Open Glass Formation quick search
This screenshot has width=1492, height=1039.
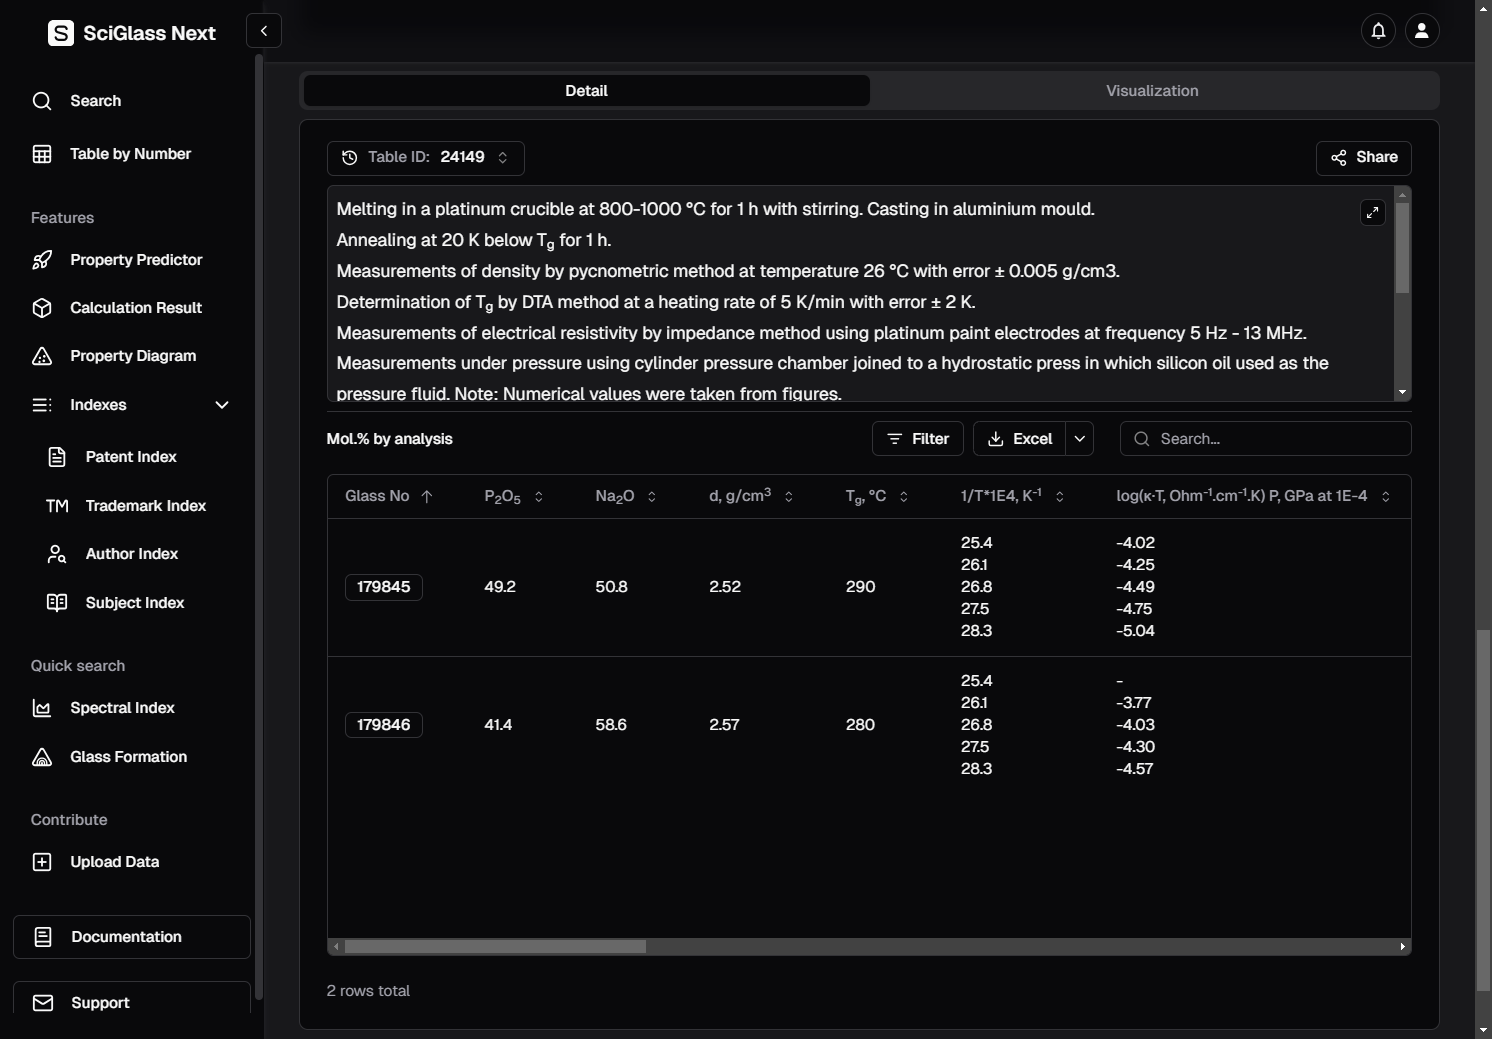128,757
